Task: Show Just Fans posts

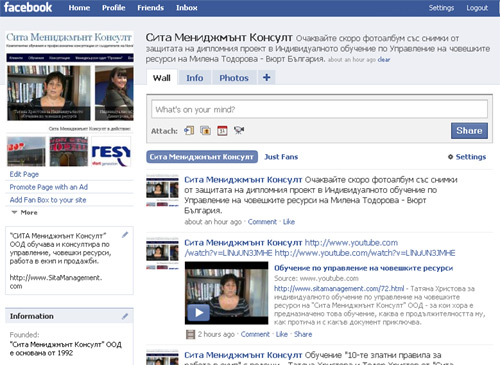Action: coord(281,157)
